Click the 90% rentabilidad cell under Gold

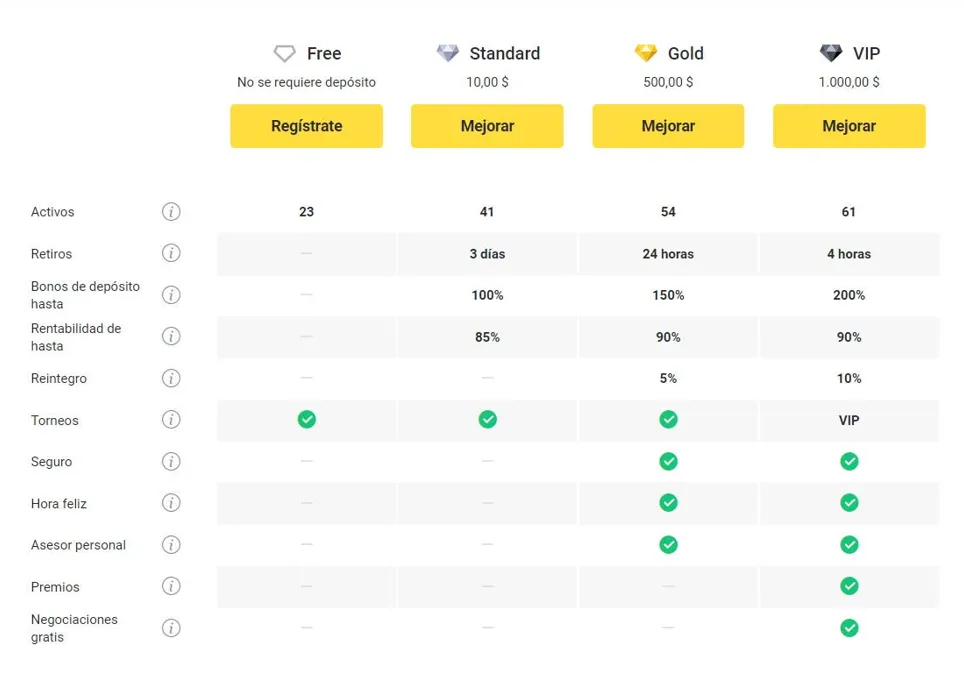[x=668, y=337]
